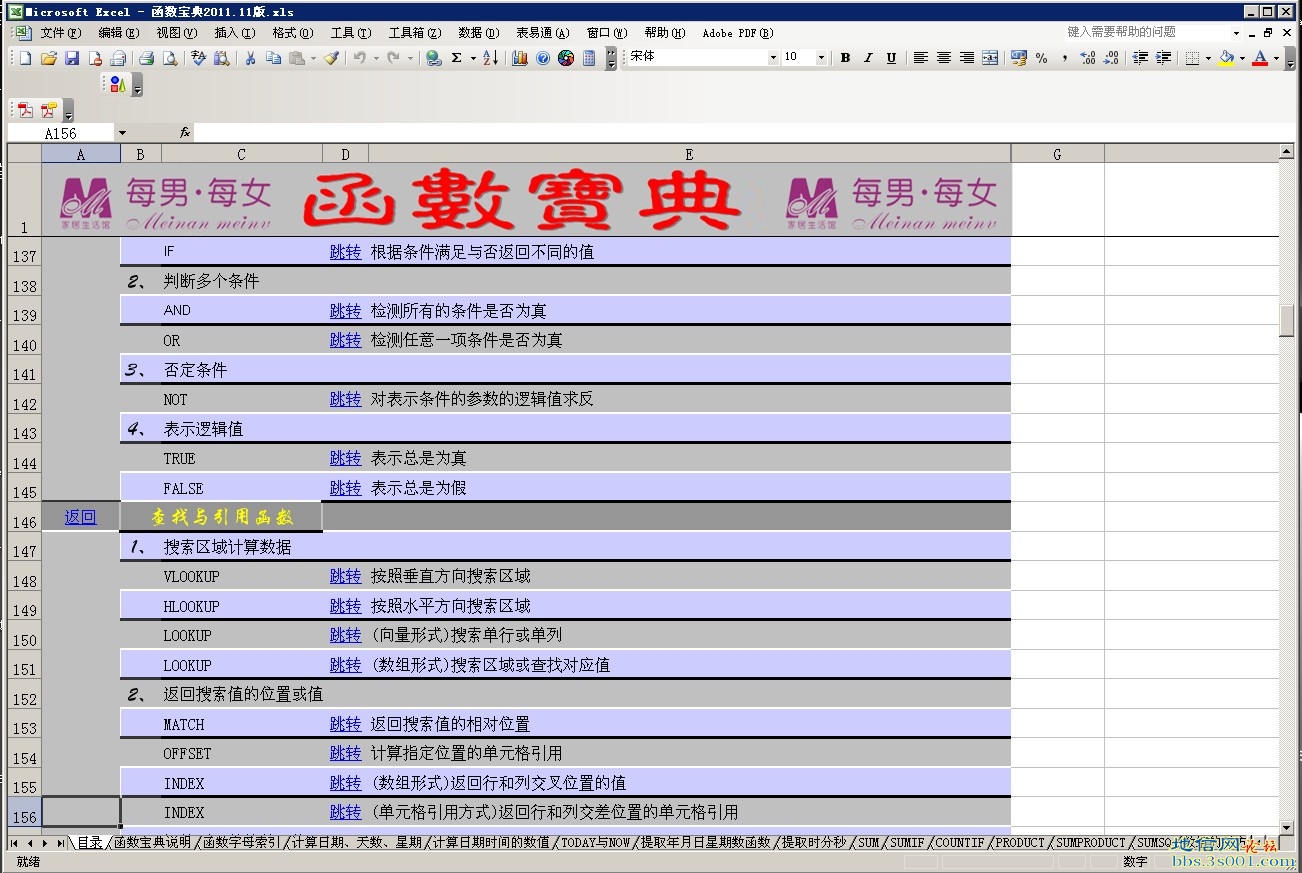The height and width of the screenshot is (873, 1302).
Task: Toggle bold formatting
Action: (845, 58)
